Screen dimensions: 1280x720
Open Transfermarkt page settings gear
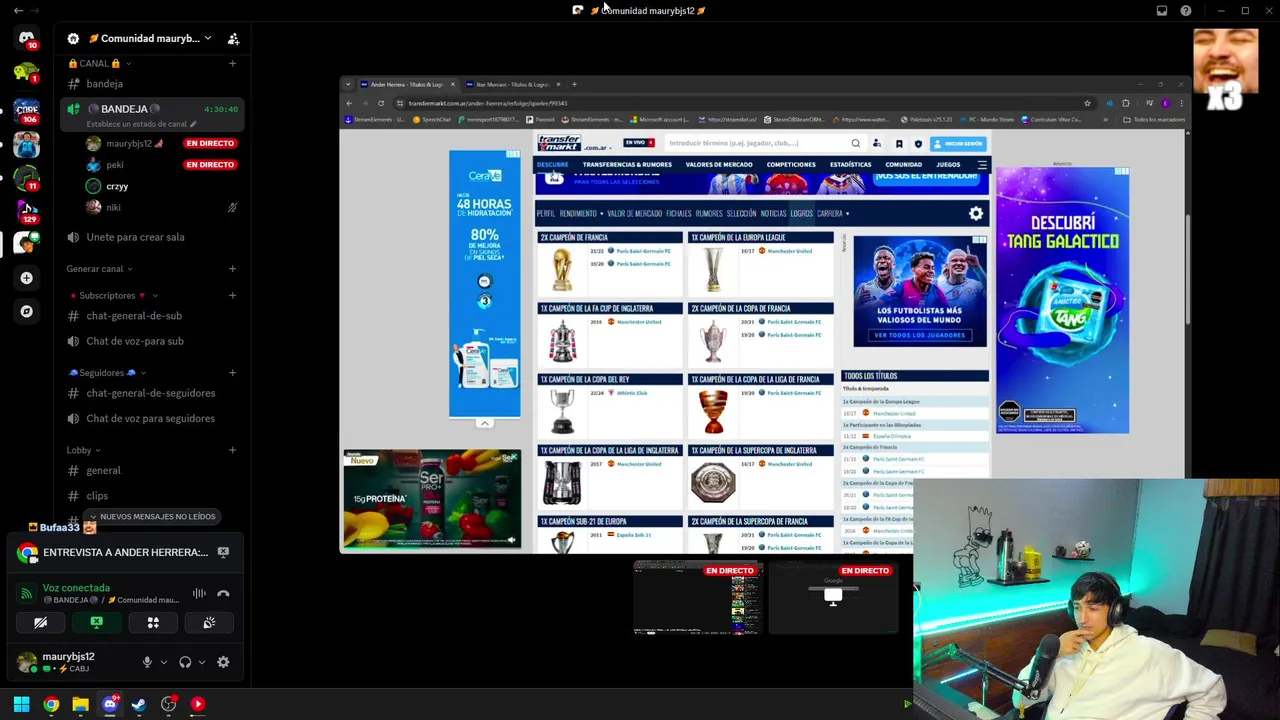point(976,213)
